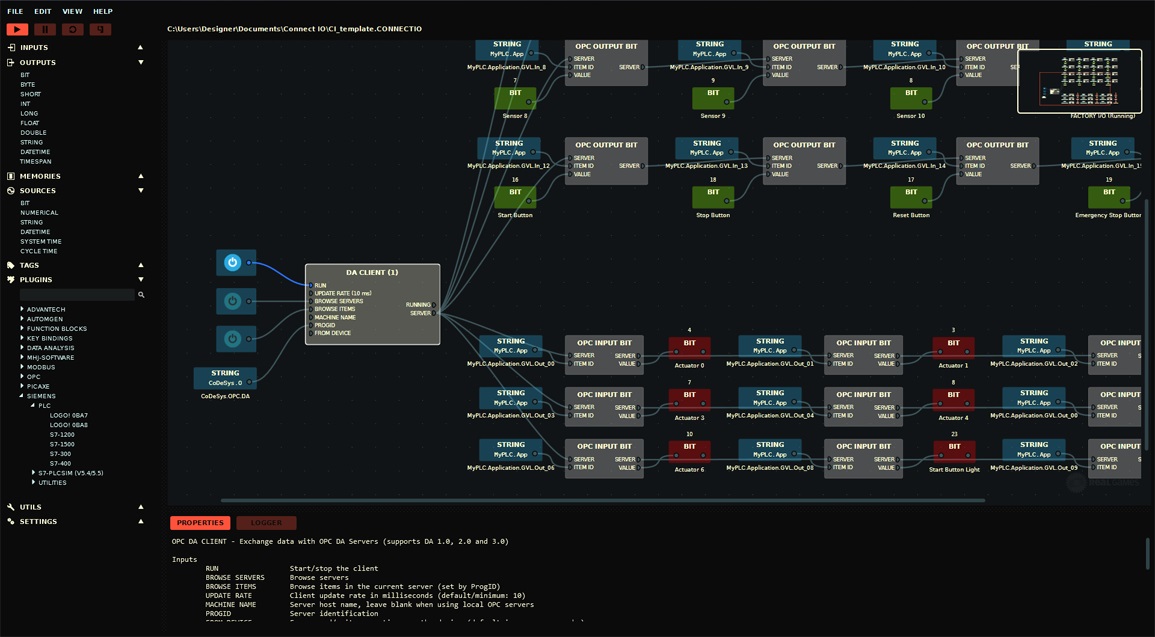Click the Memories panel icon
Viewport: 1155px width, 637px height.
tap(11, 176)
